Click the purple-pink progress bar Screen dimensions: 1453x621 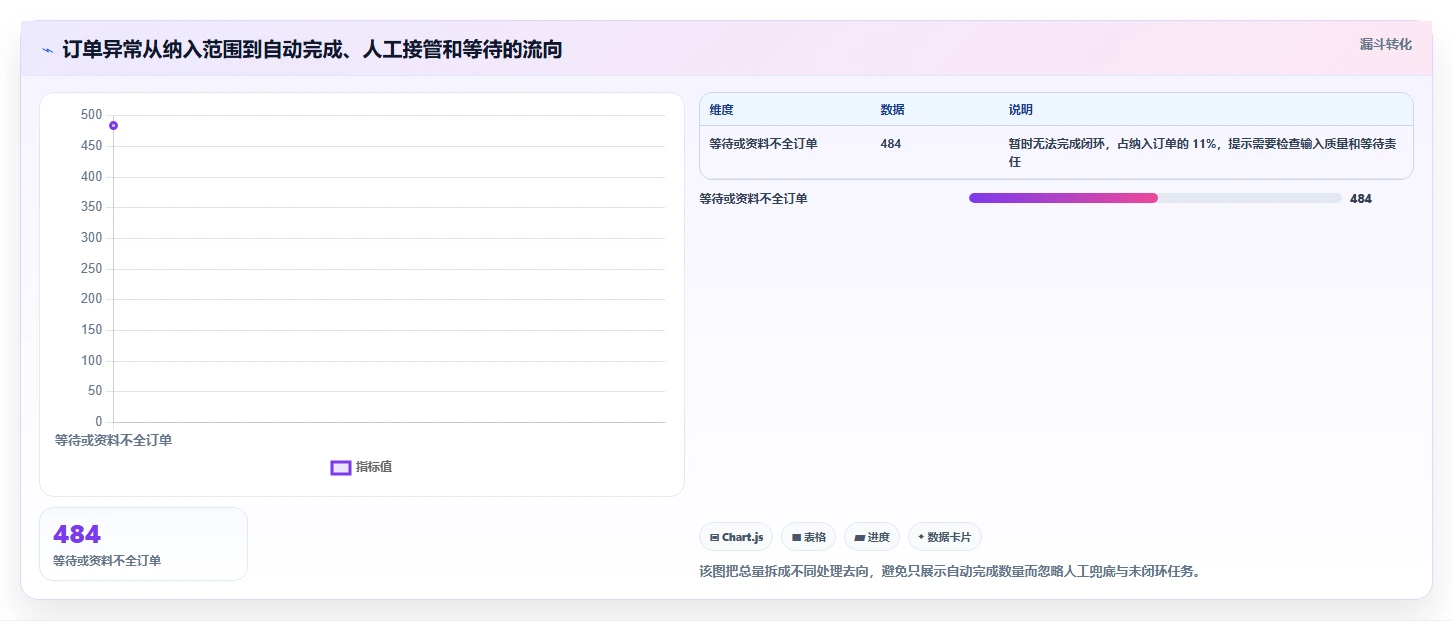(x=1063, y=198)
